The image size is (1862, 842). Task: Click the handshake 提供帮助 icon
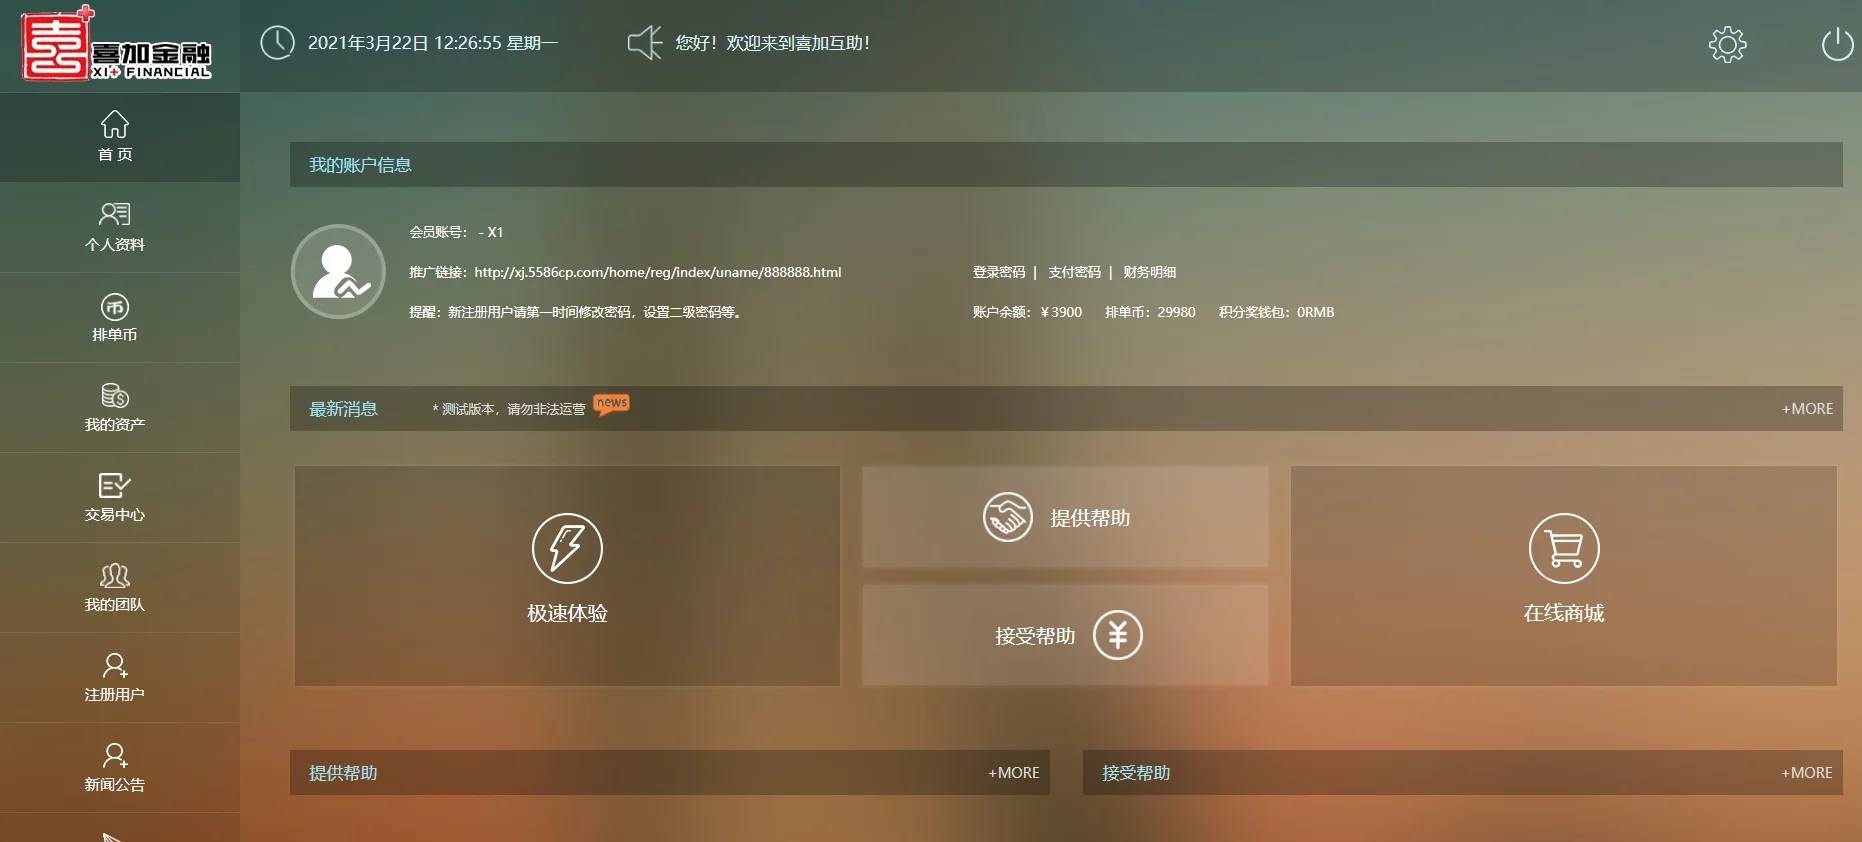(x=1007, y=517)
